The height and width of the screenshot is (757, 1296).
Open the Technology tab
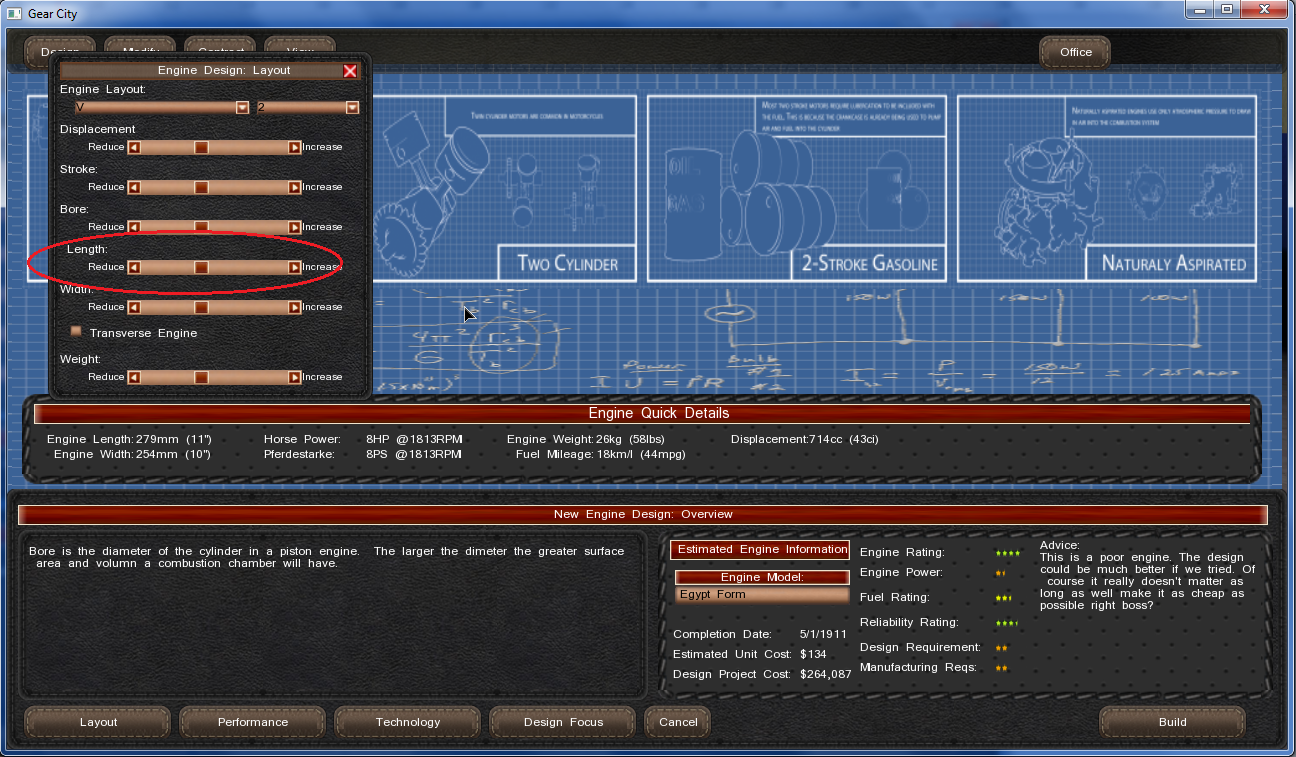point(407,722)
